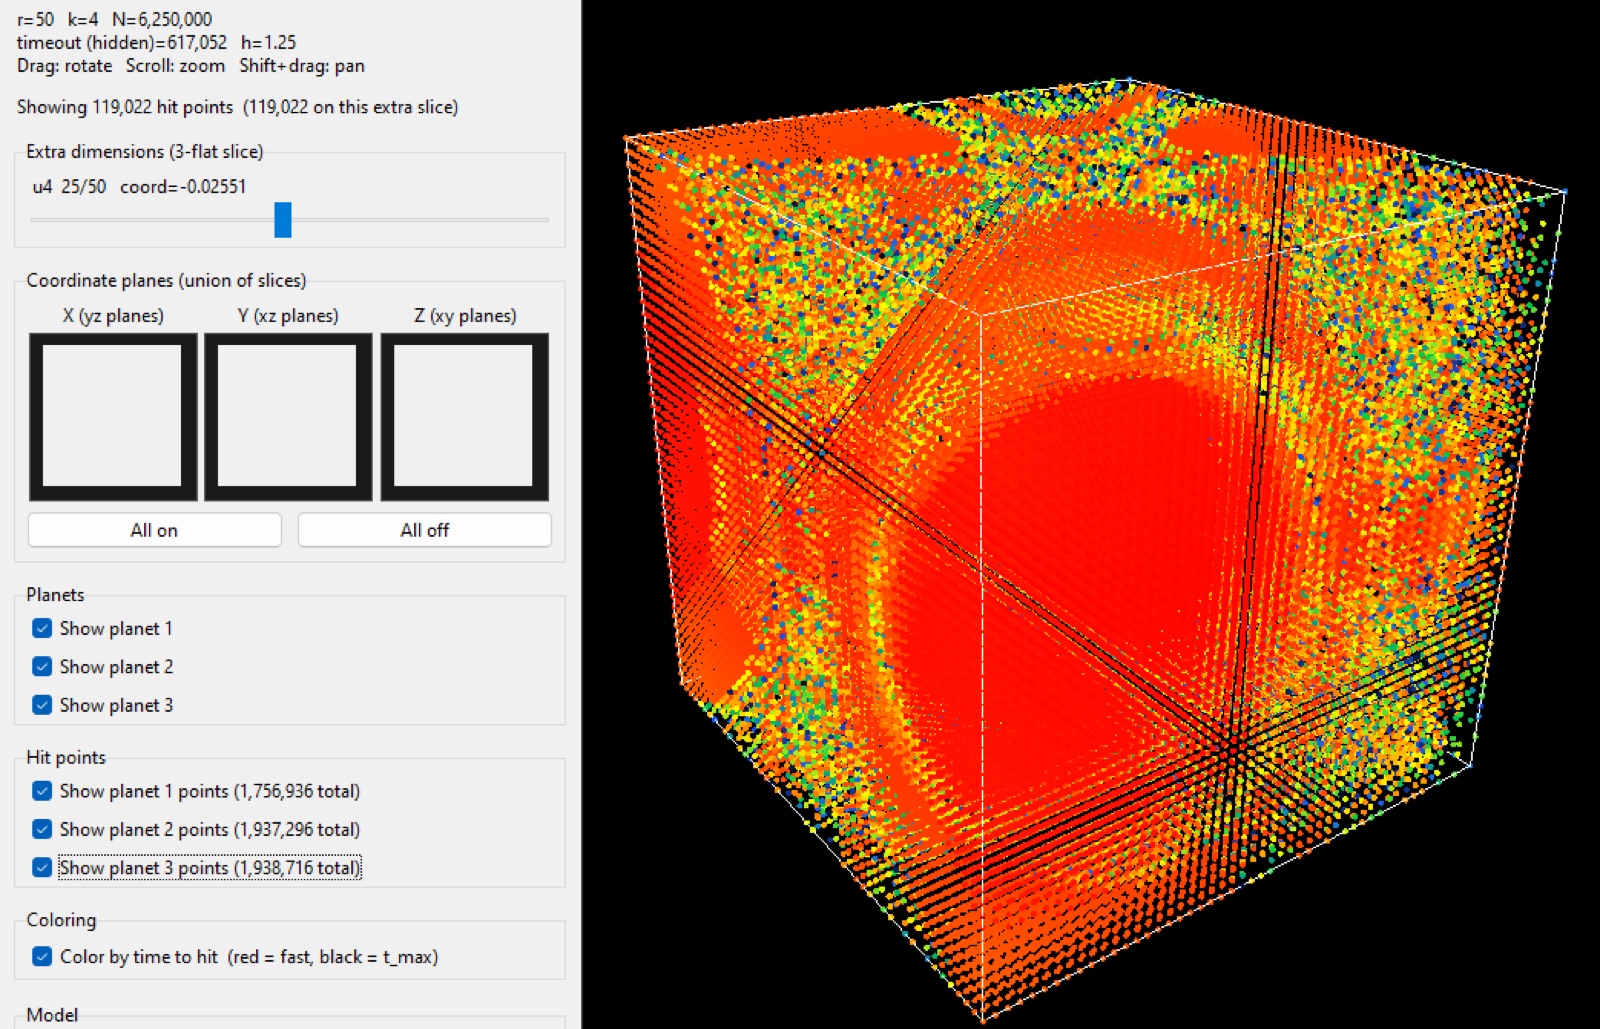
Task: Click the All on button
Action: pyautogui.click(x=154, y=530)
